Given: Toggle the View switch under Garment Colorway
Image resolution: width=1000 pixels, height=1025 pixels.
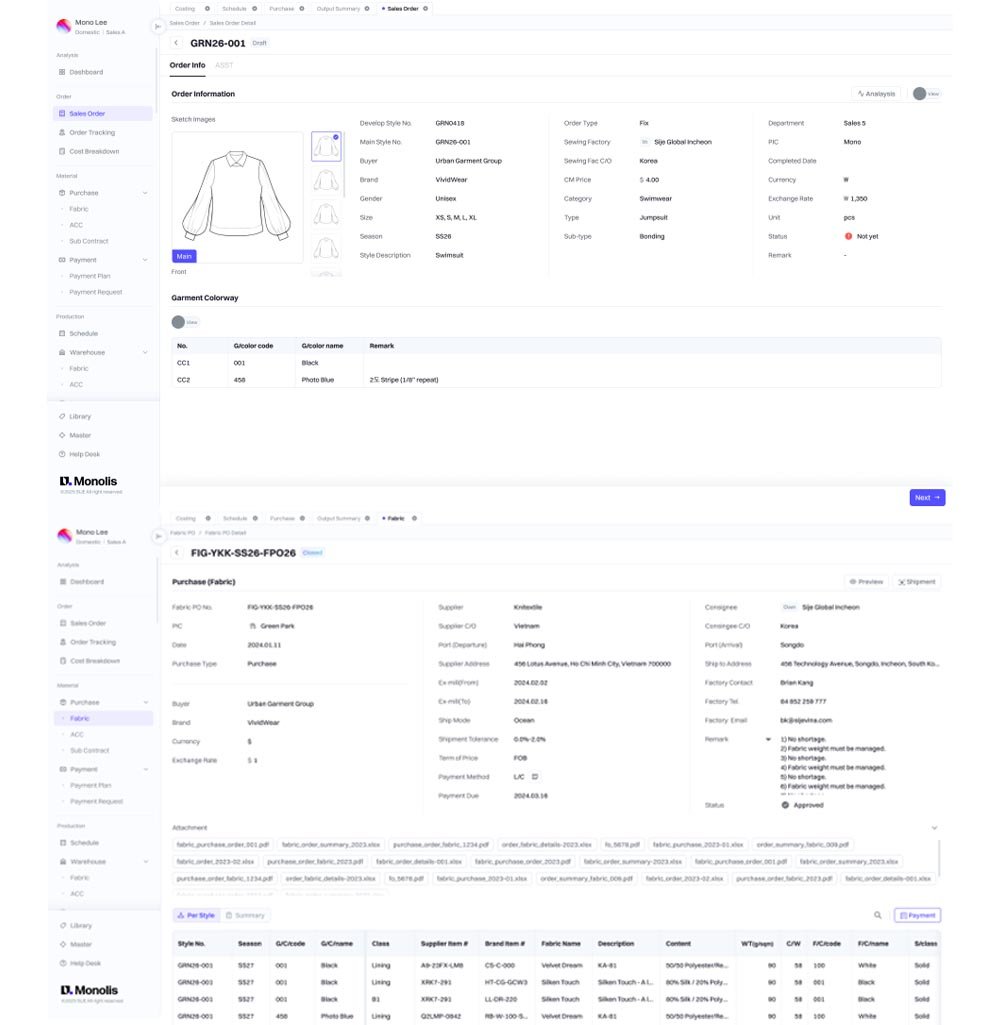Looking at the screenshot, I should click(x=184, y=322).
